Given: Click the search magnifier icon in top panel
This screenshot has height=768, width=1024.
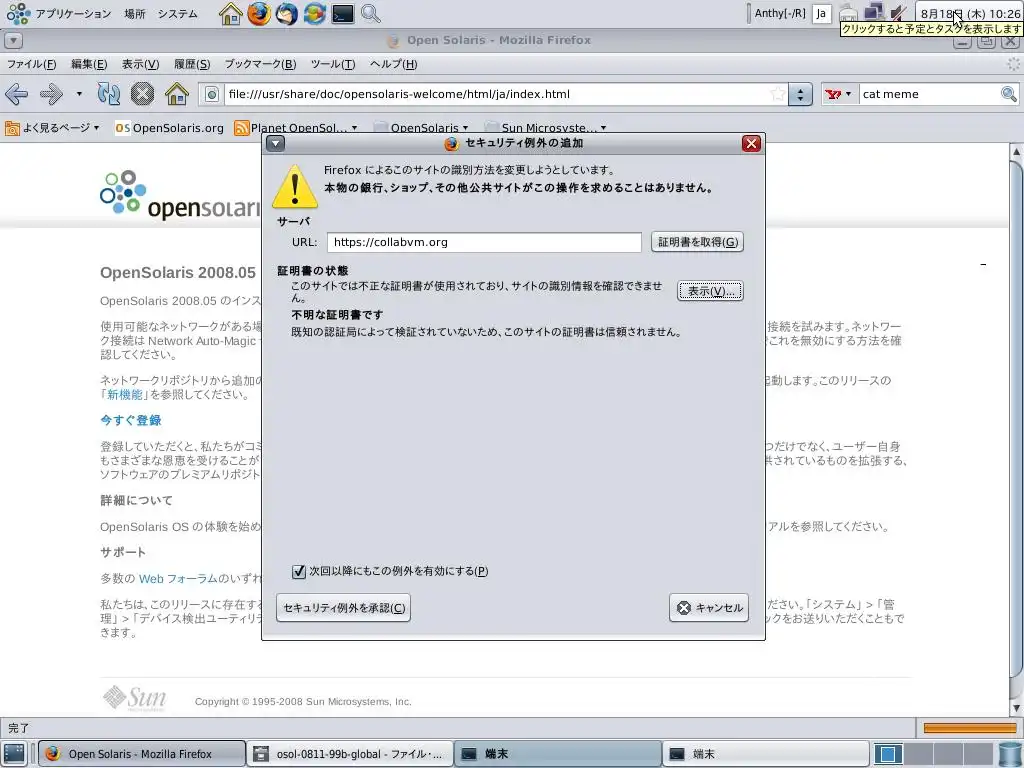Looking at the screenshot, I should pos(370,13).
